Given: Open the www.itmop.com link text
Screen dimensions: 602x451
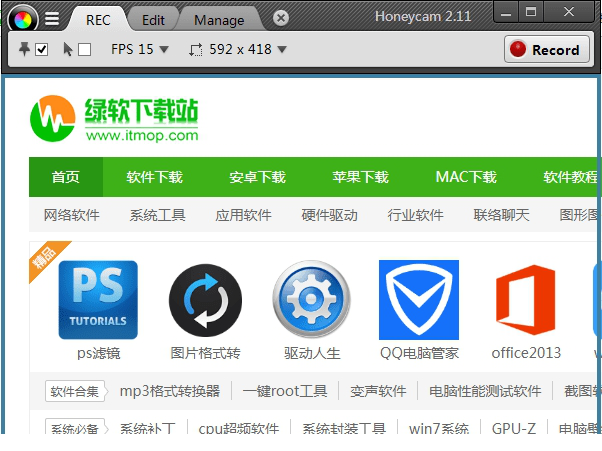Looking at the screenshot, I should (x=142, y=135).
